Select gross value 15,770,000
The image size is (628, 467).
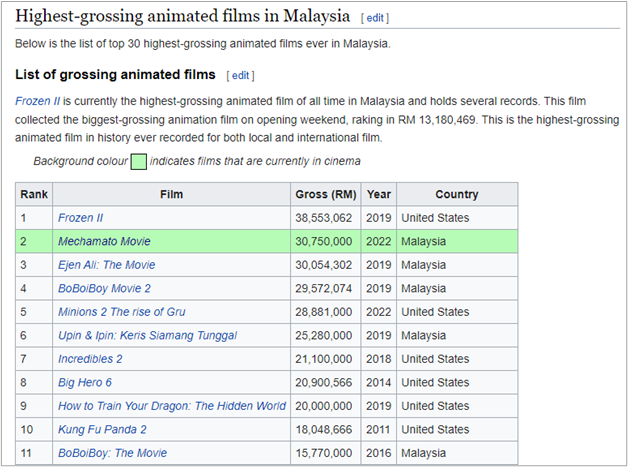coord(324,453)
